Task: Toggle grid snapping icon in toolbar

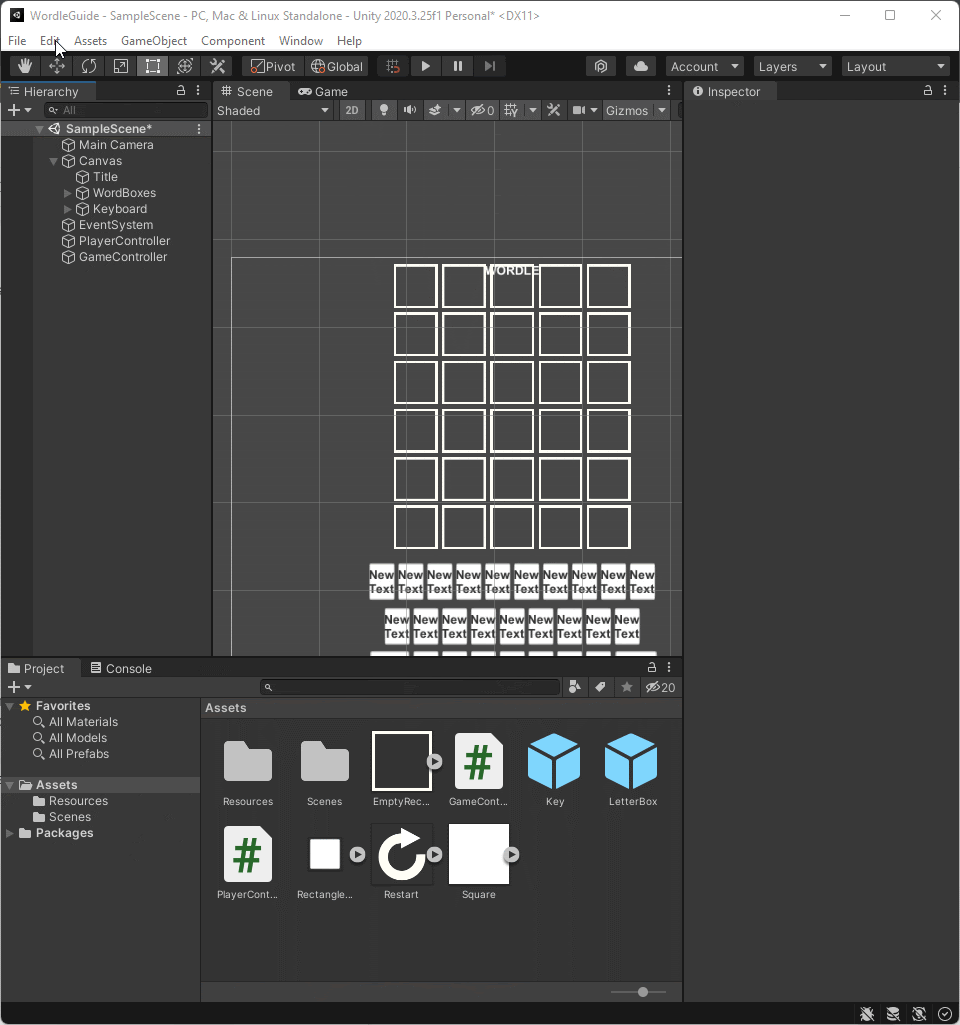Action: (x=393, y=66)
